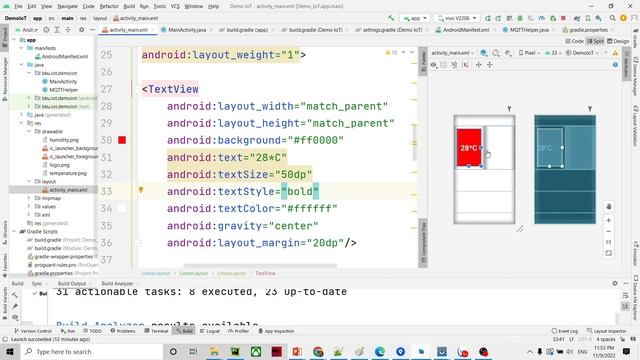This screenshot has width=640, height=360.
Task: Open the Layout Inspector button
Action: click(607, 331)
